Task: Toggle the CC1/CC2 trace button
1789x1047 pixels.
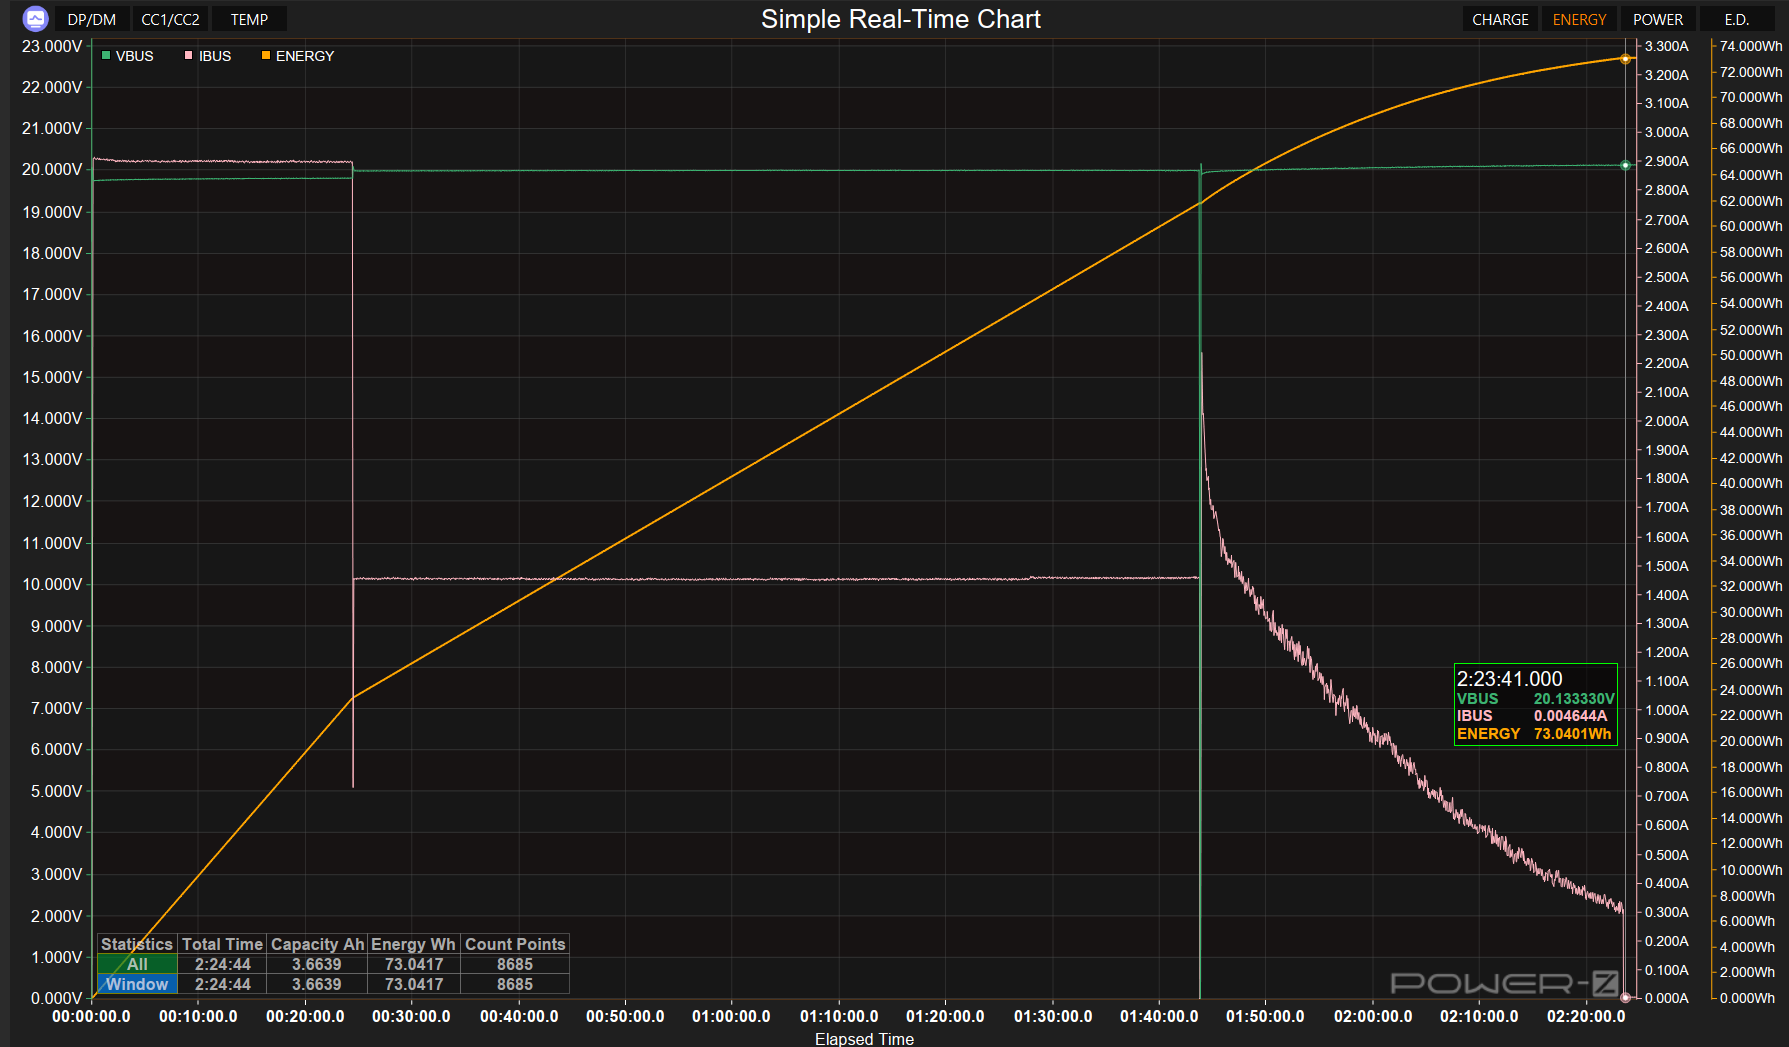Action: tap(170, 19)
